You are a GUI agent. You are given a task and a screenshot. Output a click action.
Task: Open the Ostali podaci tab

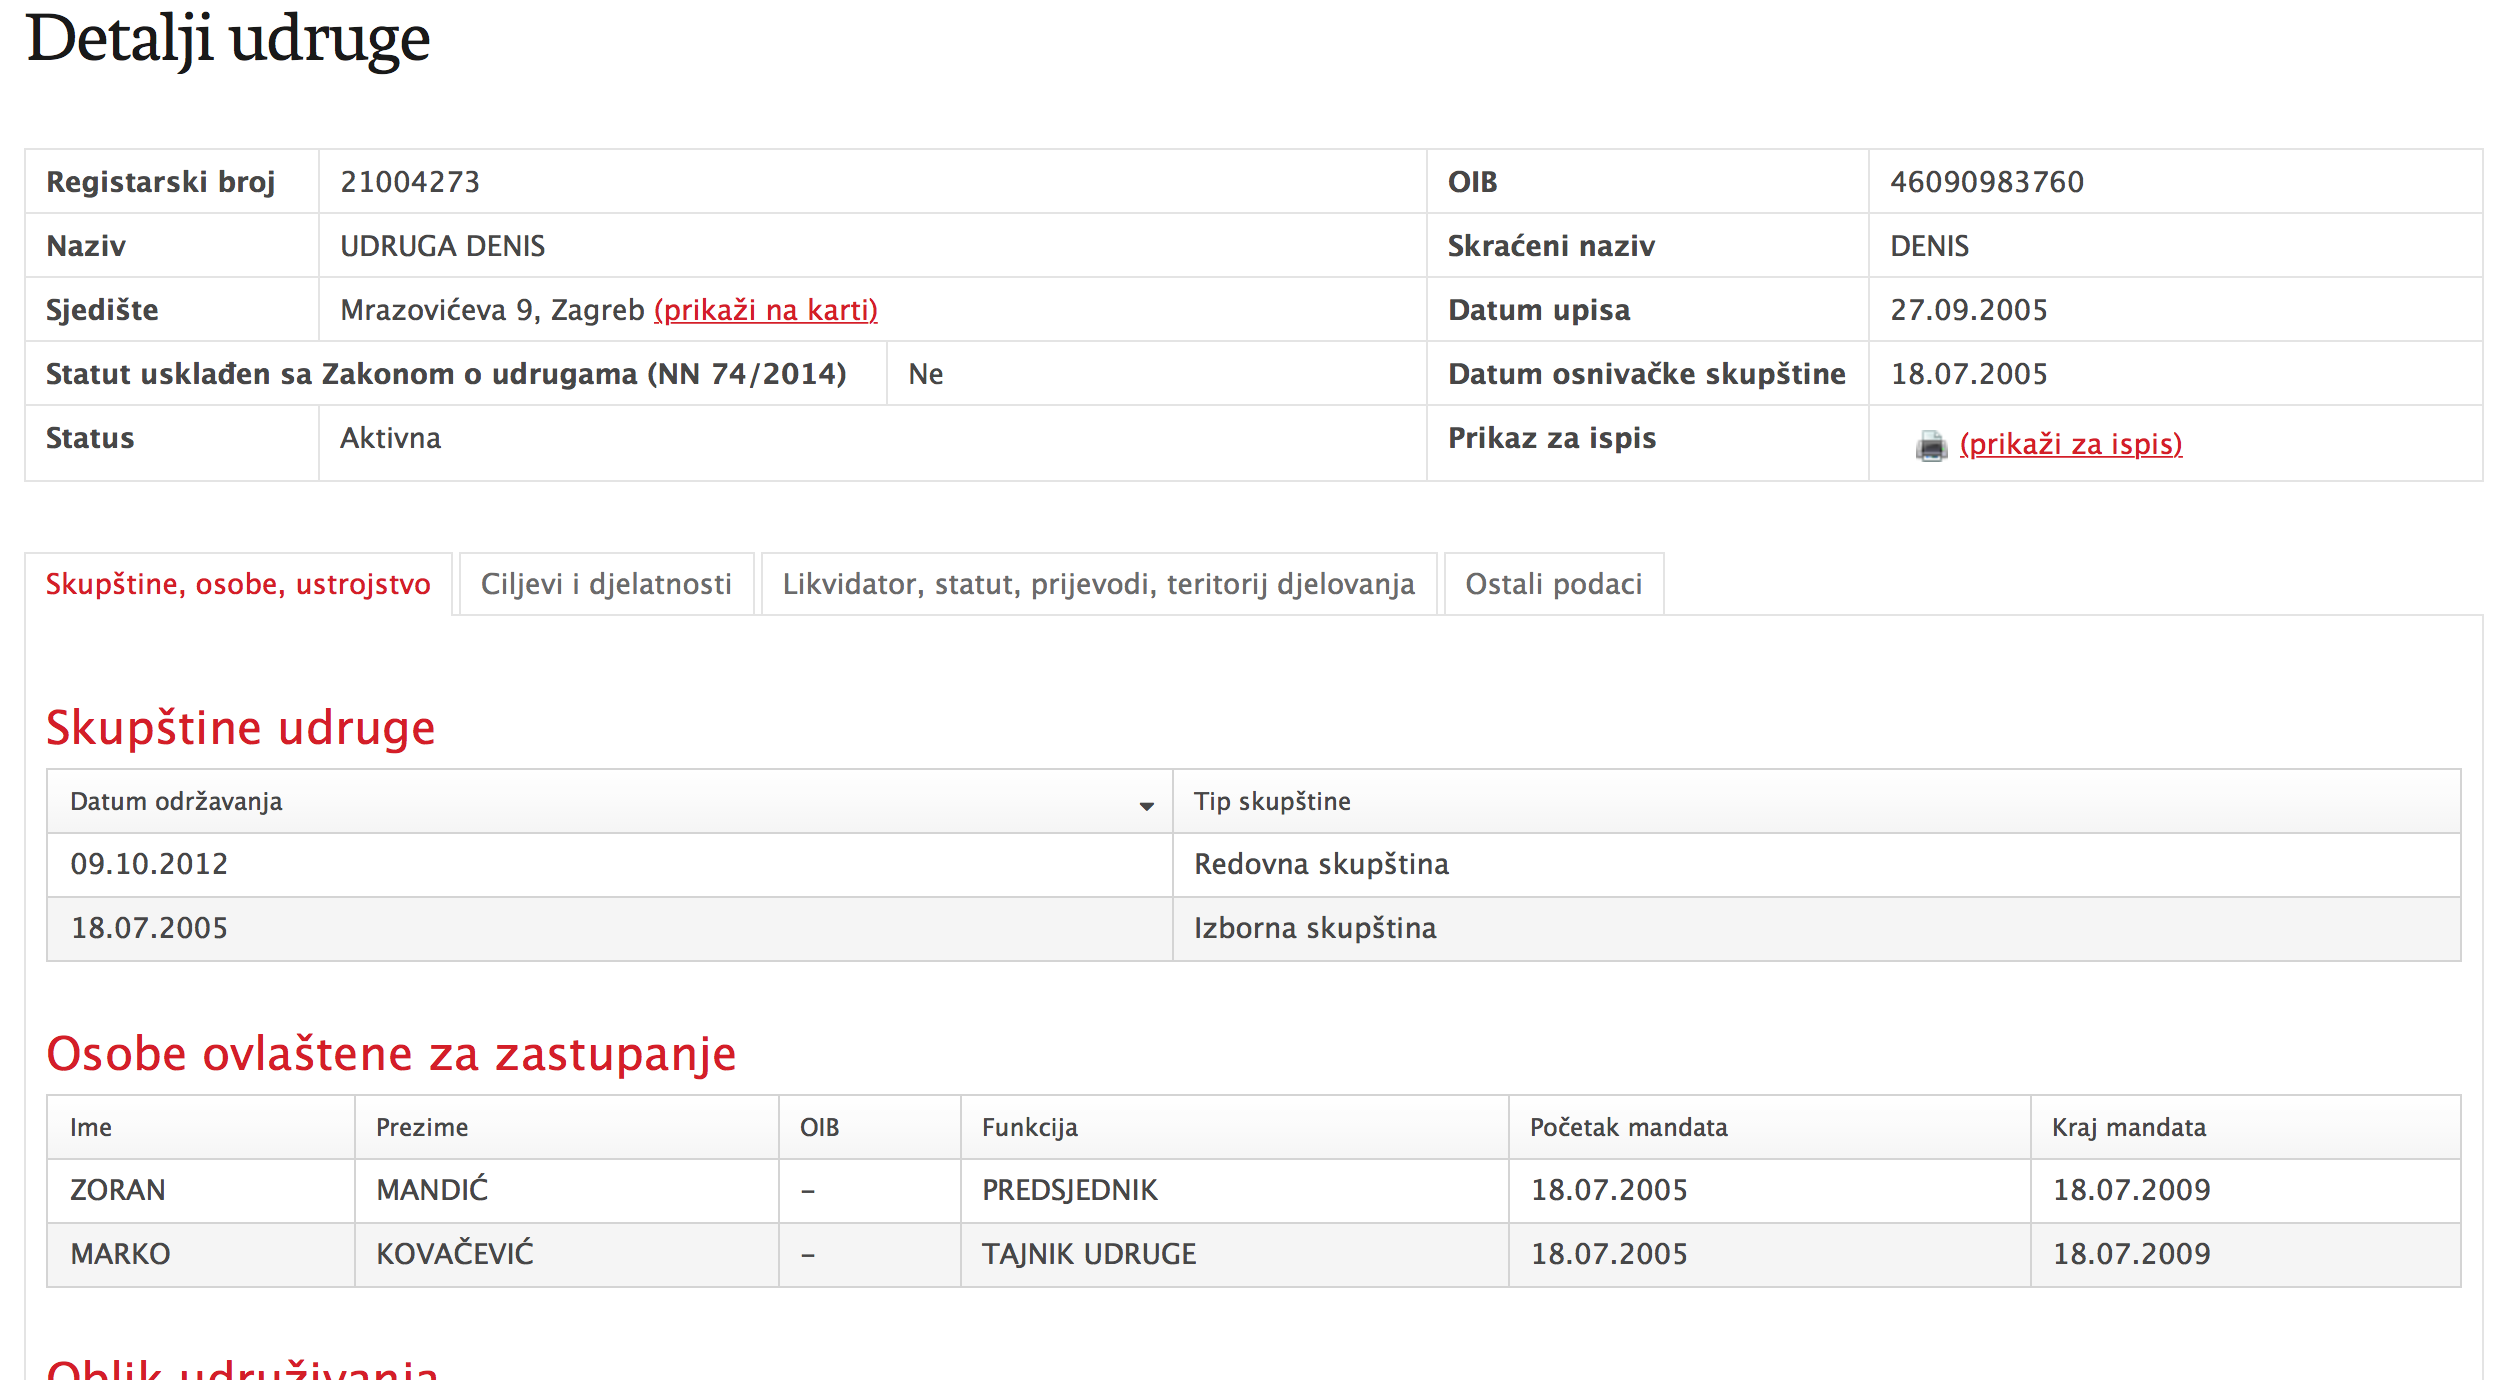tap(1553, 584)
